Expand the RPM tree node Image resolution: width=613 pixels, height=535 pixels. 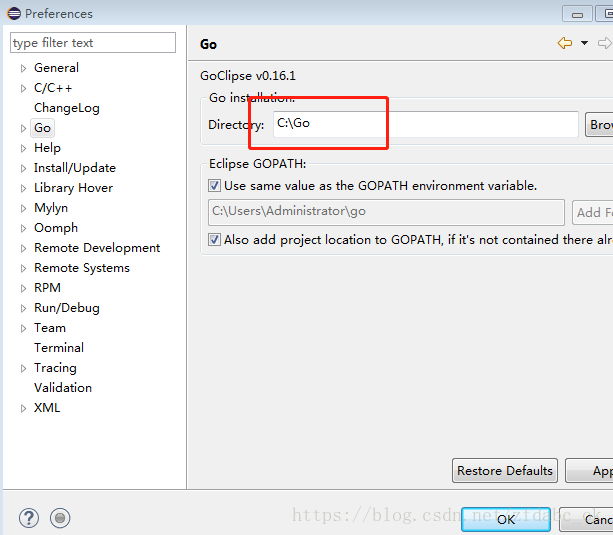[x=23, y=288]
